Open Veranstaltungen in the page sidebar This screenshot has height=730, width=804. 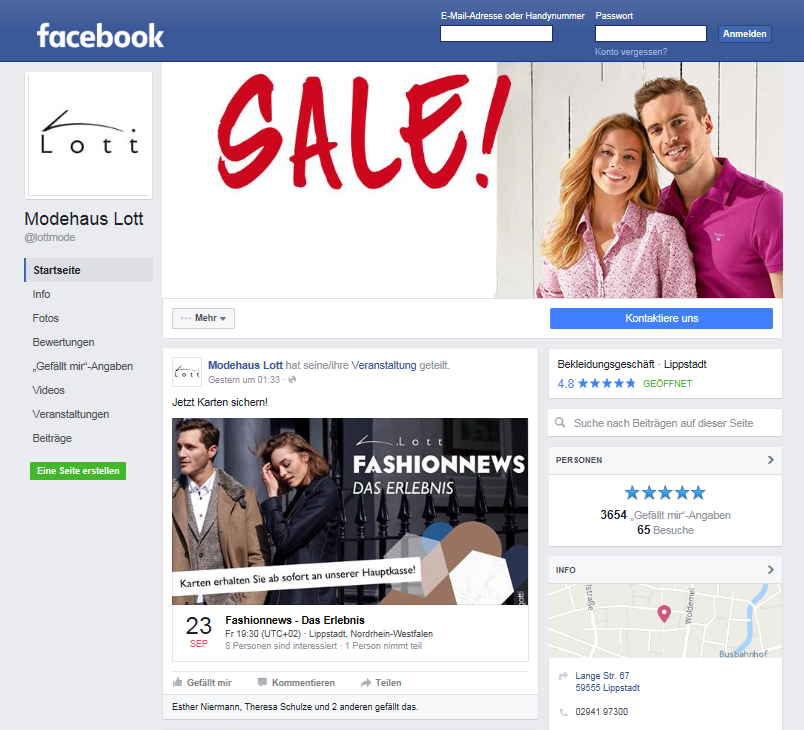71,414
